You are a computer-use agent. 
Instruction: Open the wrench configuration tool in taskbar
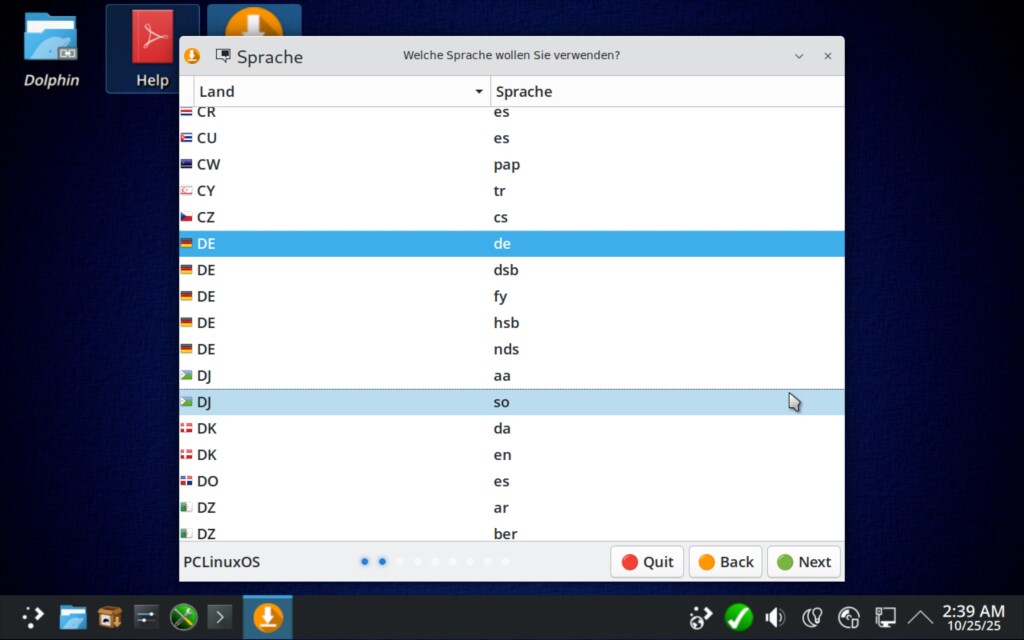point(183,617)
